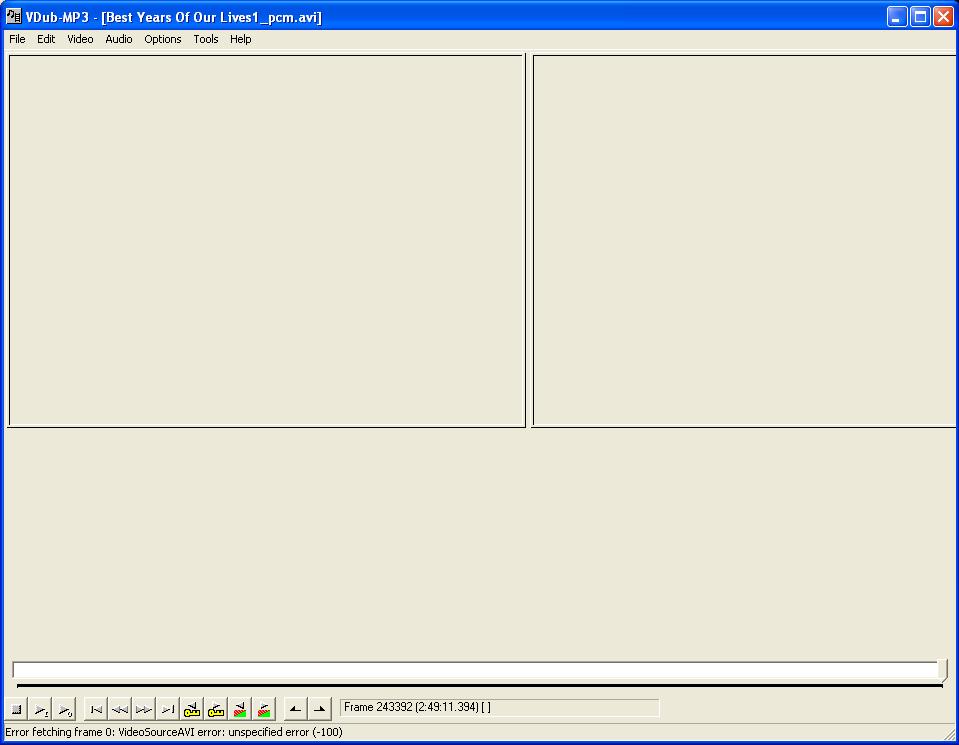The width and height of the screenshot is (959, 745).
Task: Go to previous keyframe
Action: click(191, 710)
